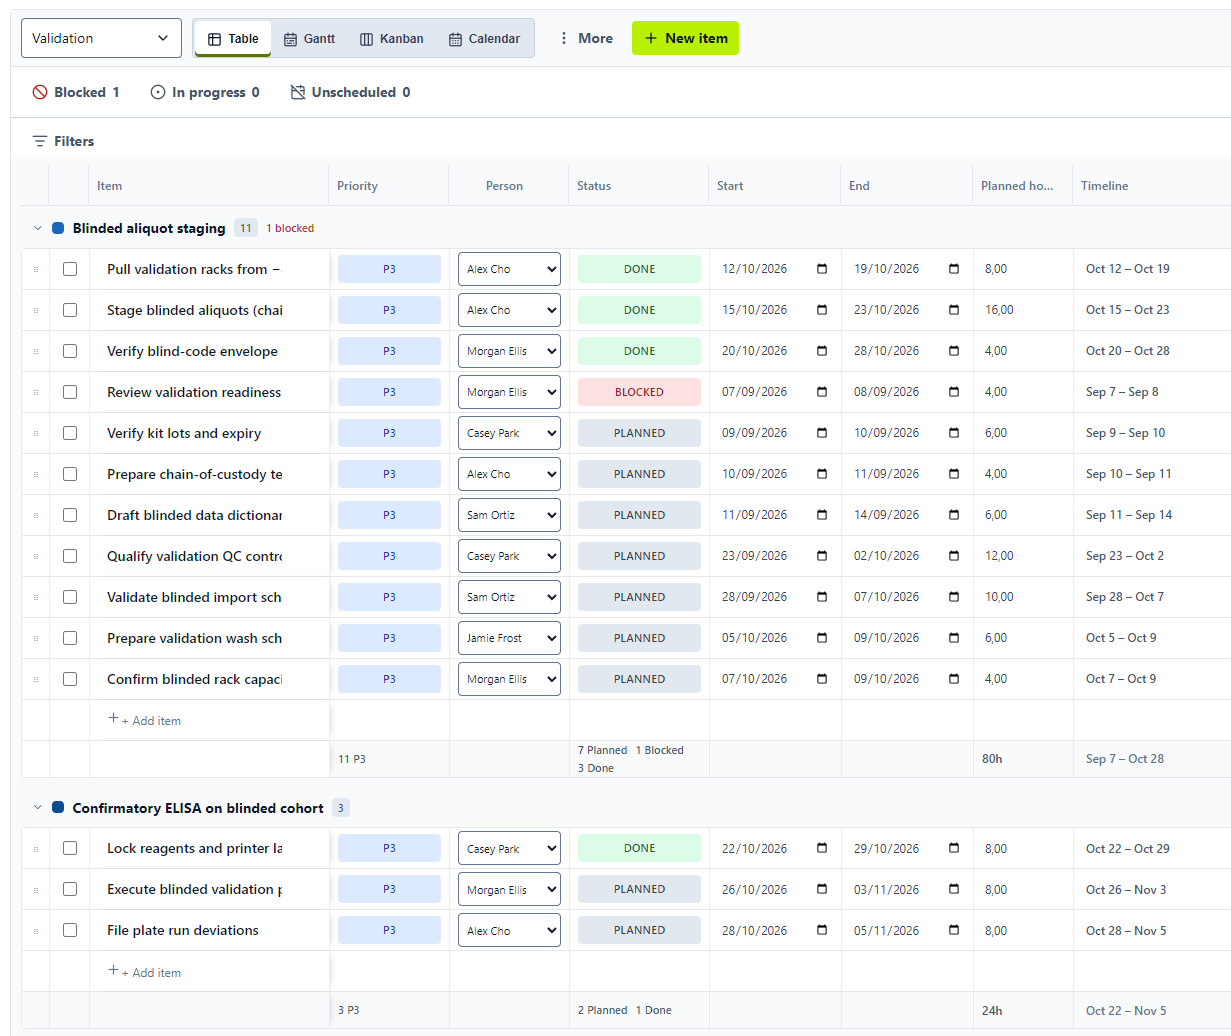Open End calendar icon for Execute blinded validation
Image resolution: width=1231 pixels, height=1036 pixels.
(x=954, y=889)
